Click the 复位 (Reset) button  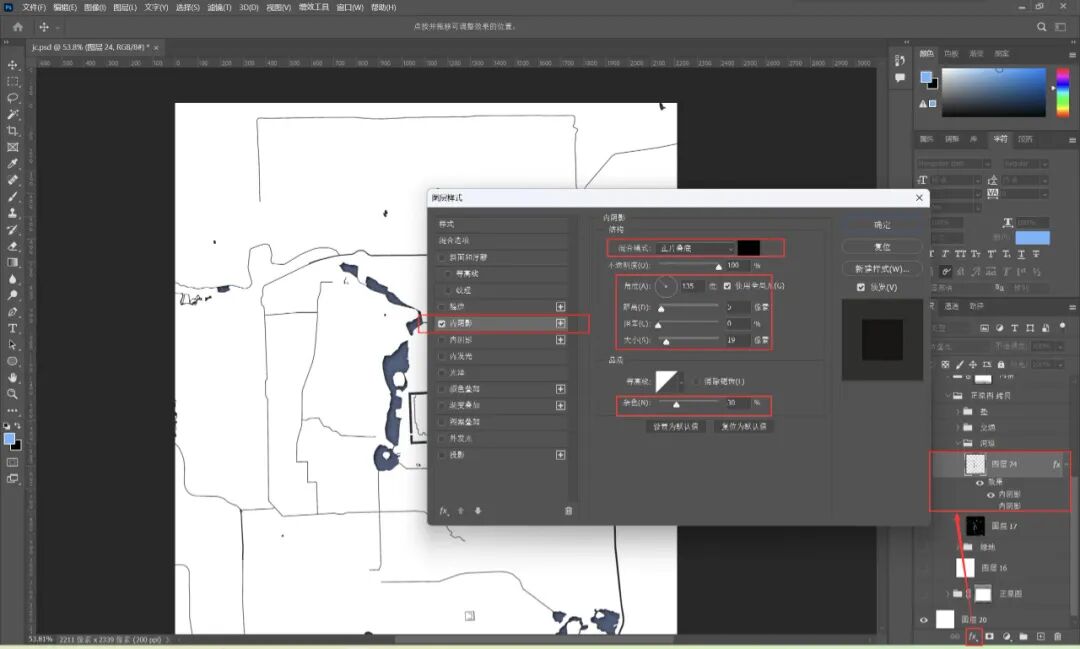[x=882, y=247]
